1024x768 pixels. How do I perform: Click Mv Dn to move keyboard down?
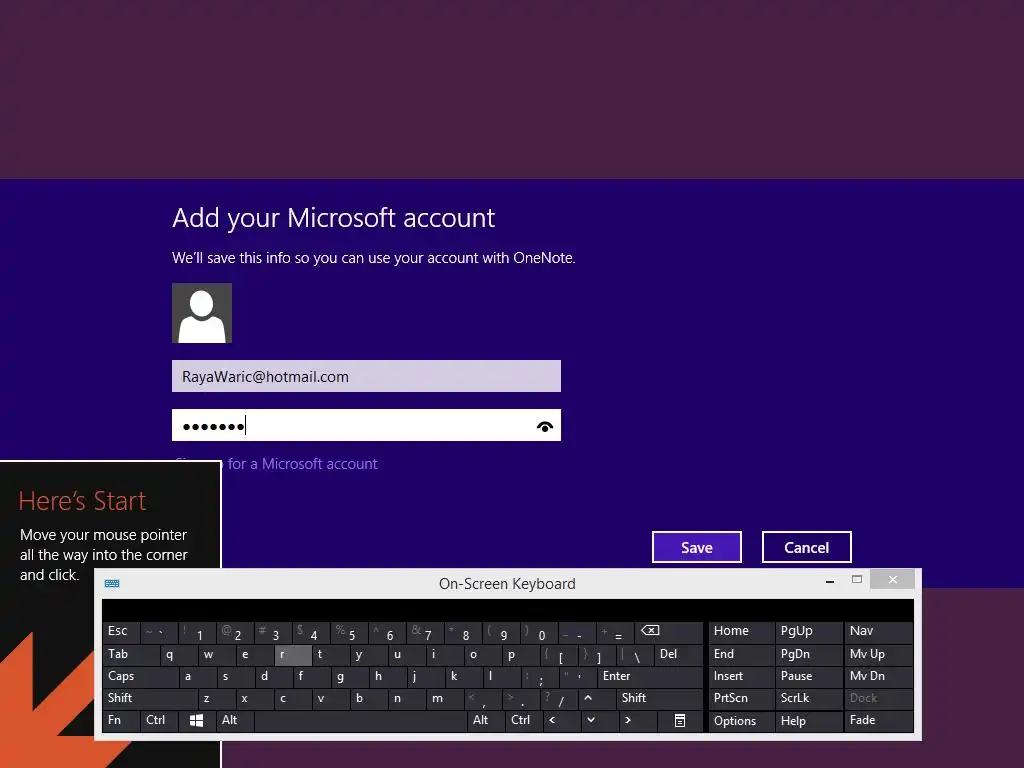pos(878,677)
